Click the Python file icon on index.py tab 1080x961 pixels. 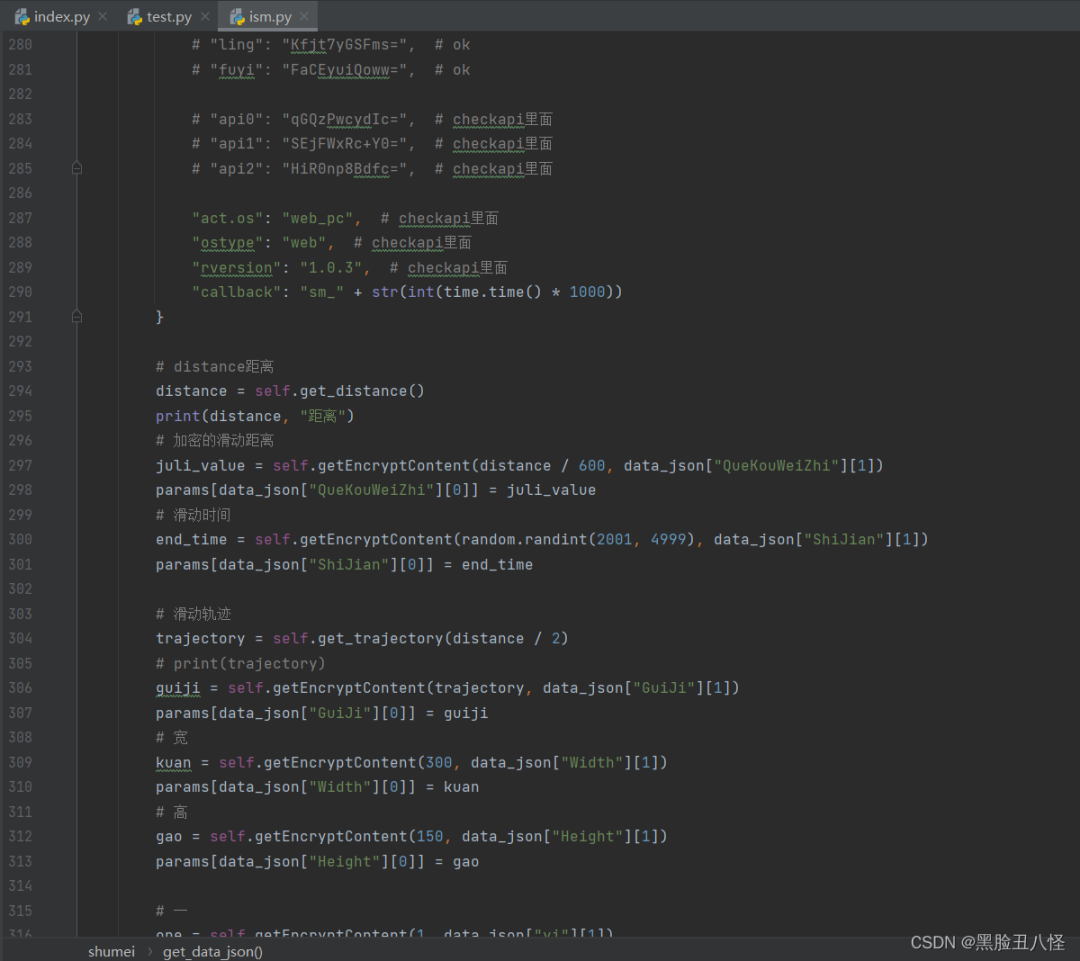pos(22,17)
